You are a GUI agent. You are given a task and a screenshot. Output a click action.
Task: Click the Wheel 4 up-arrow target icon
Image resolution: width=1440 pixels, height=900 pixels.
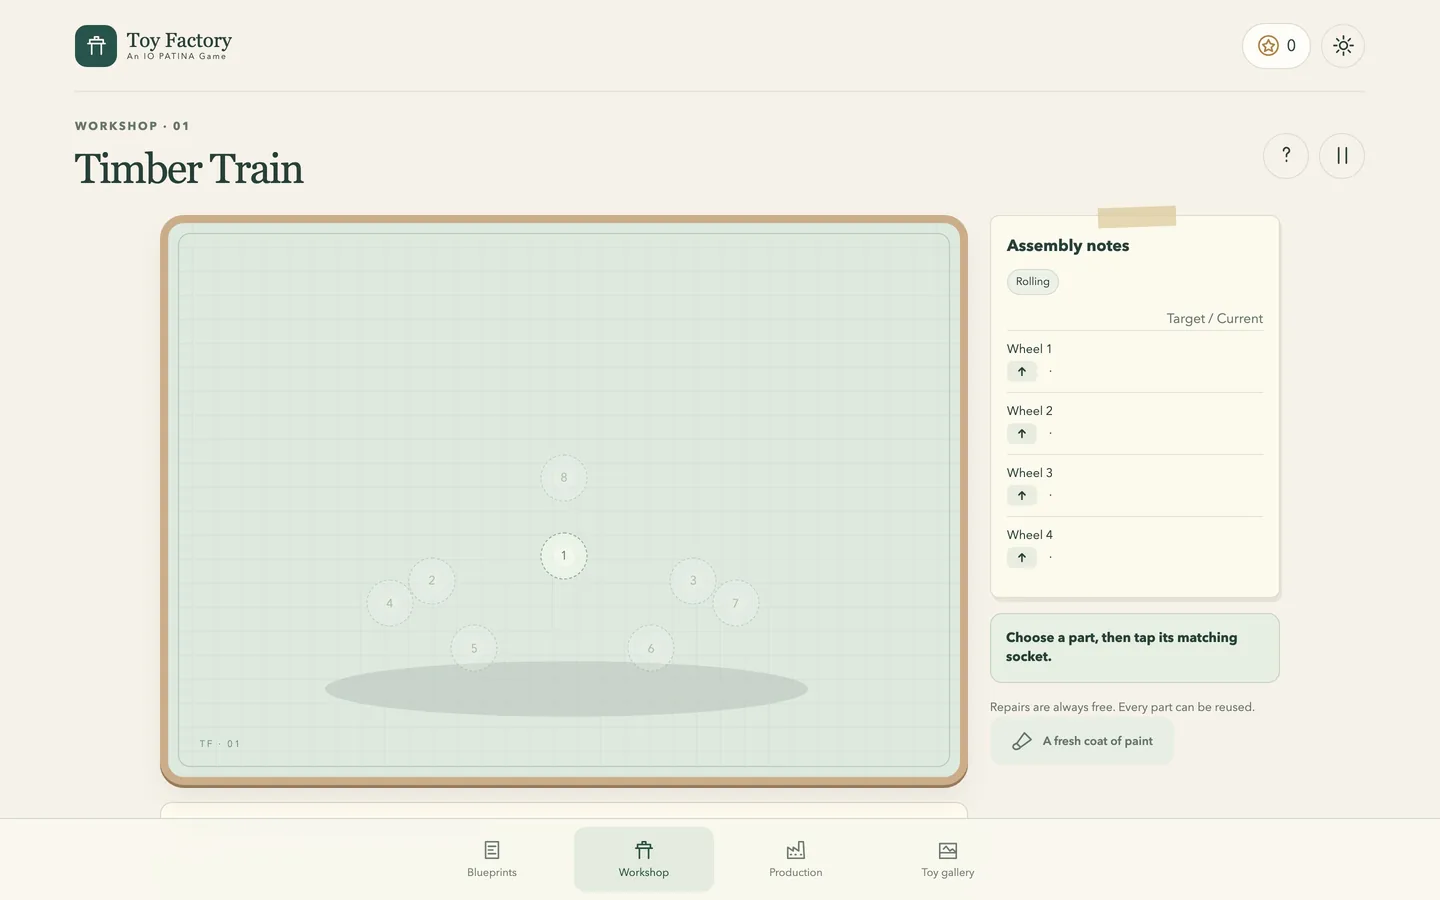pyautogui.click(x=1022, y=558)
